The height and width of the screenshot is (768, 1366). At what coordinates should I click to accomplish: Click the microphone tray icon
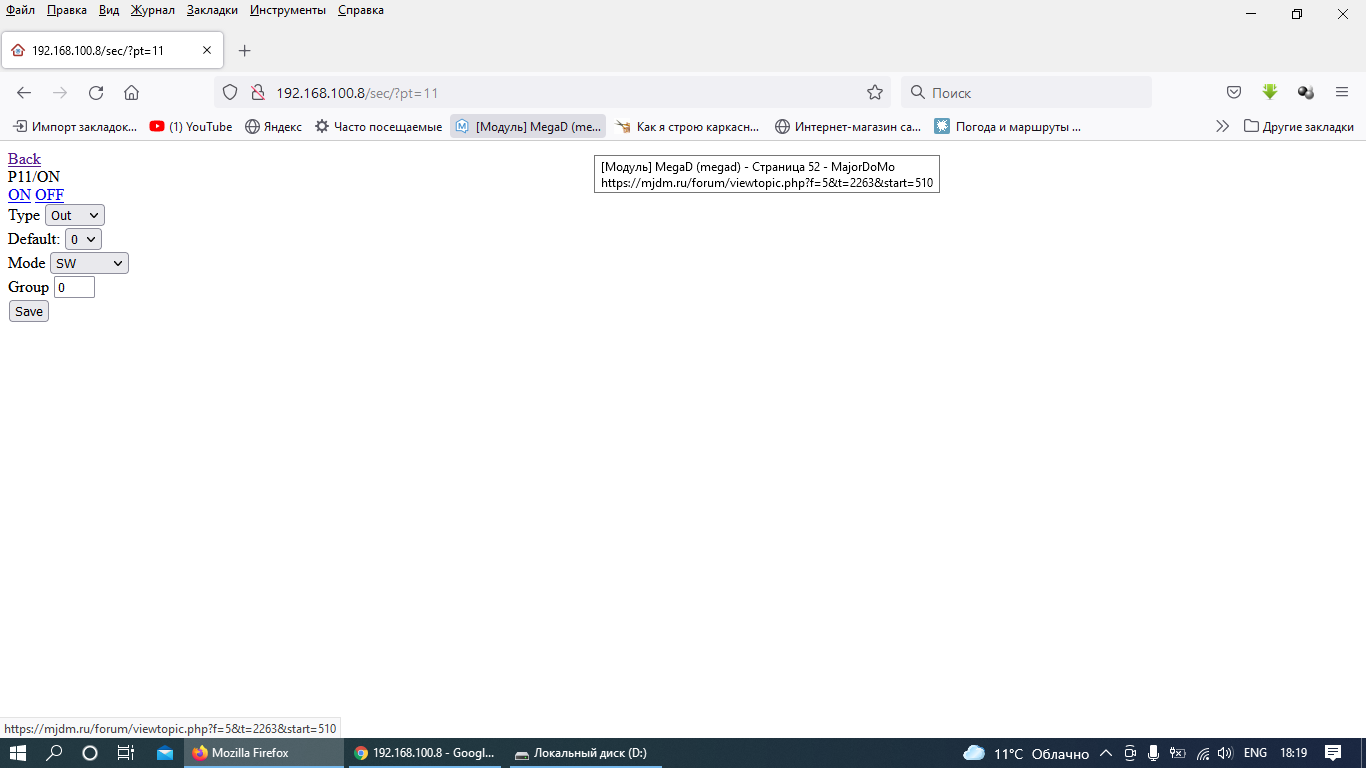pos(1153,753)
